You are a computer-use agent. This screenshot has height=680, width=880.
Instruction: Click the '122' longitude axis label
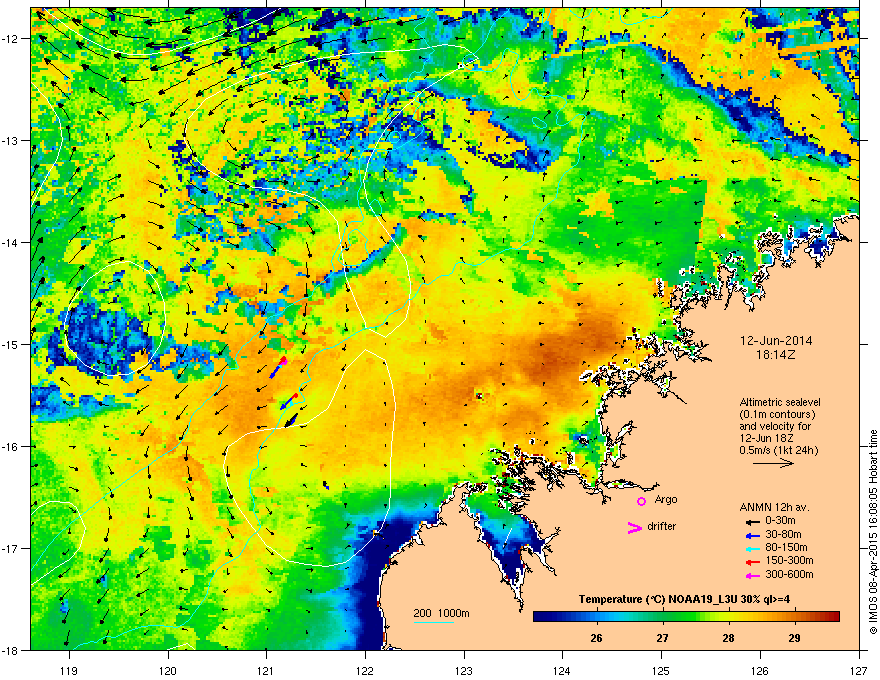pyautogui.click(x=365, y=670)
